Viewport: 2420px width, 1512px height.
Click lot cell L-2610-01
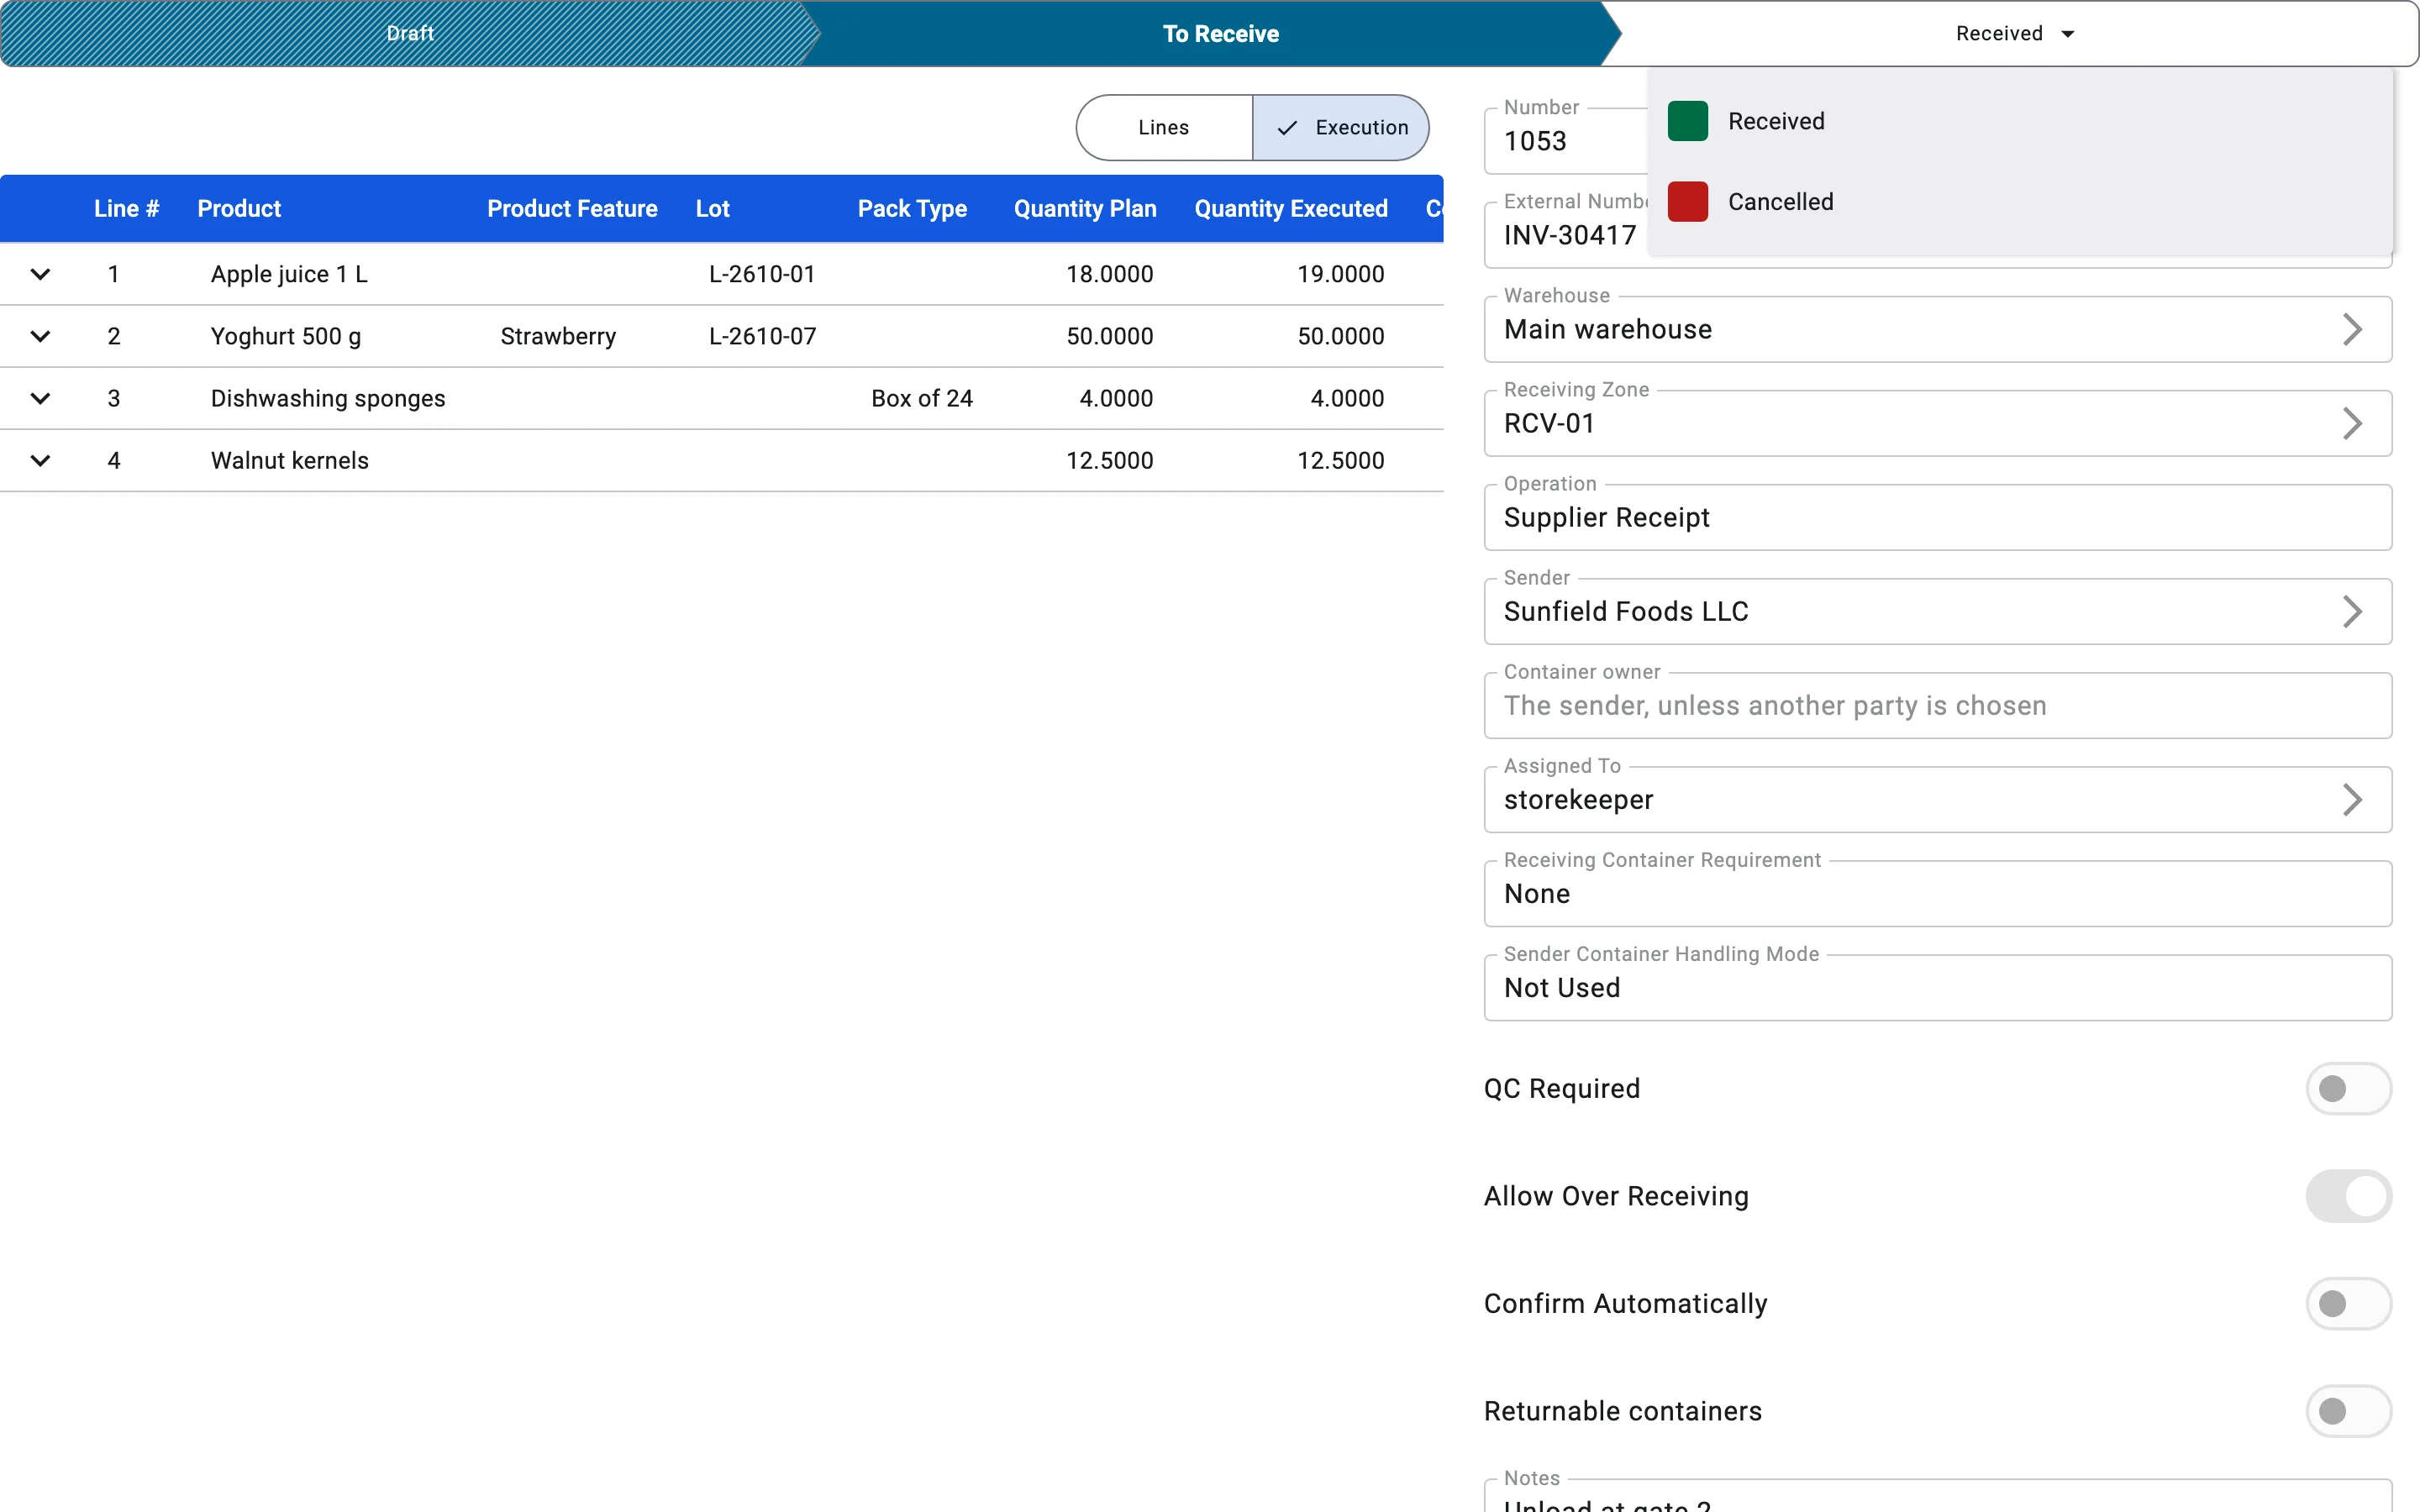tap(762, 274)
